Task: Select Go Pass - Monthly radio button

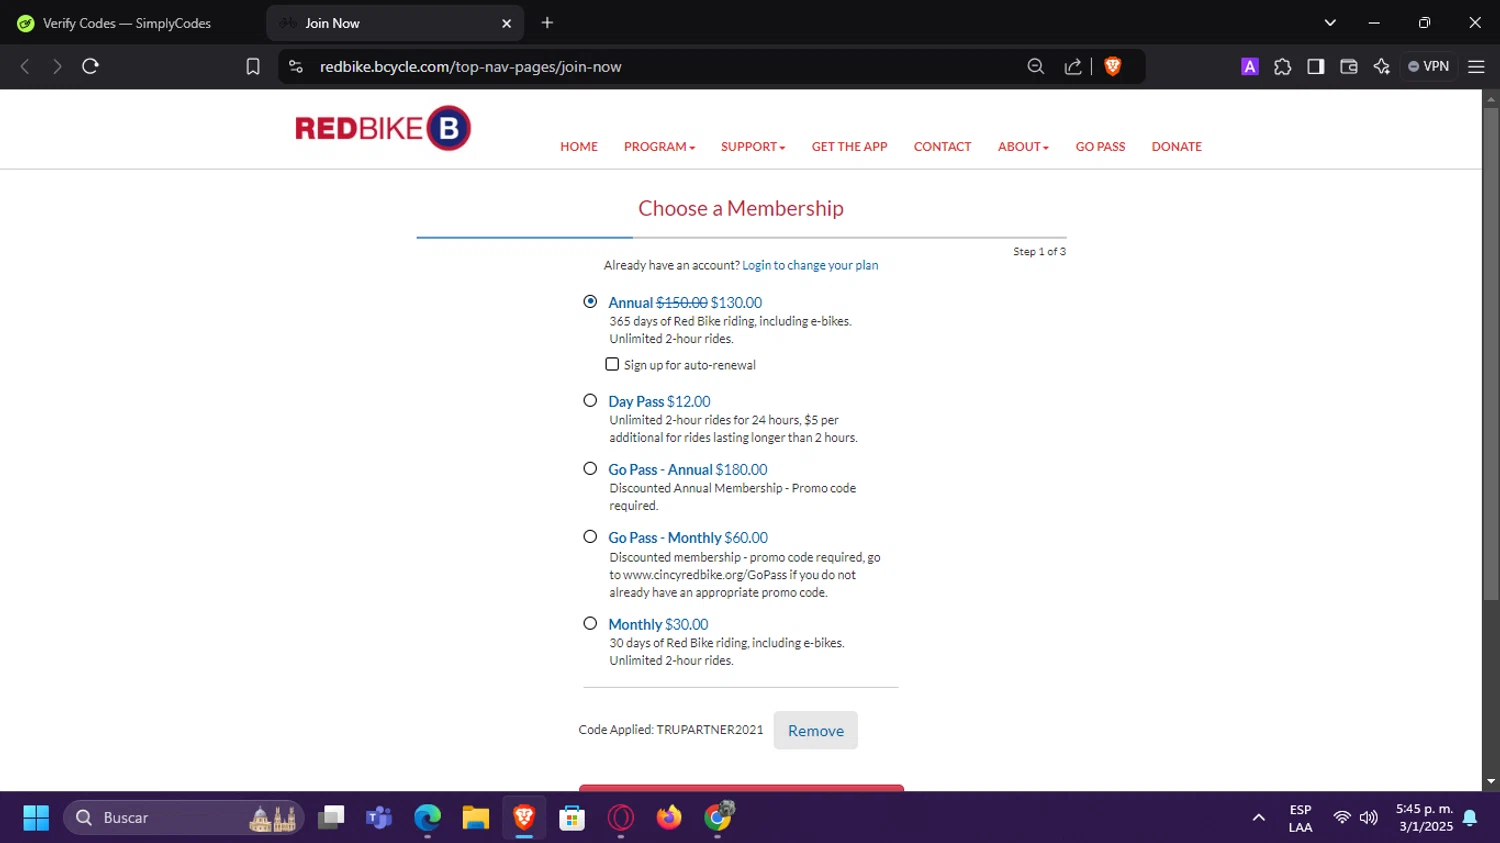Action: click(590, 536)
